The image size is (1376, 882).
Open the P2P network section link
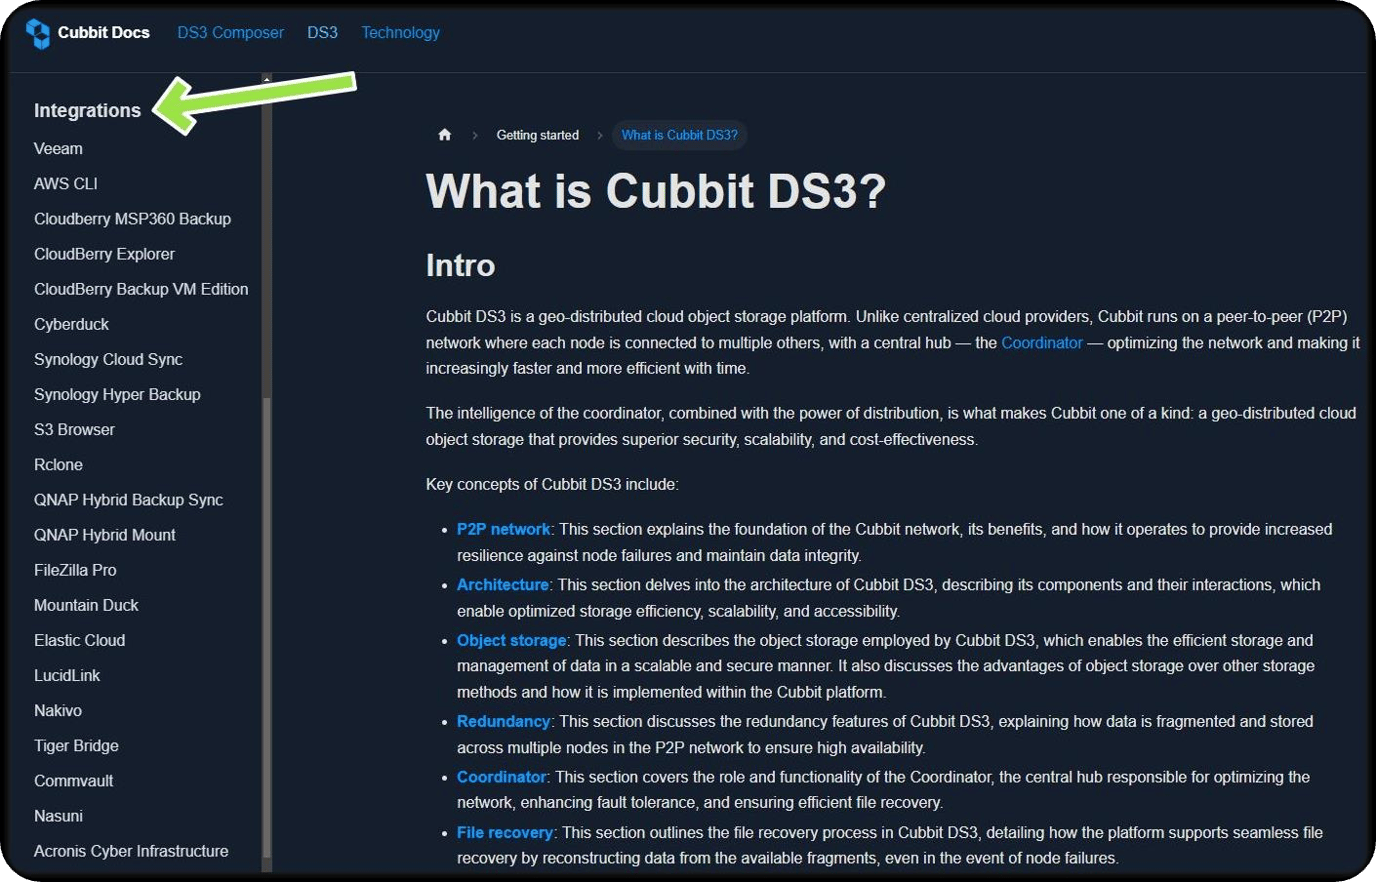click(x=503, y=529)
